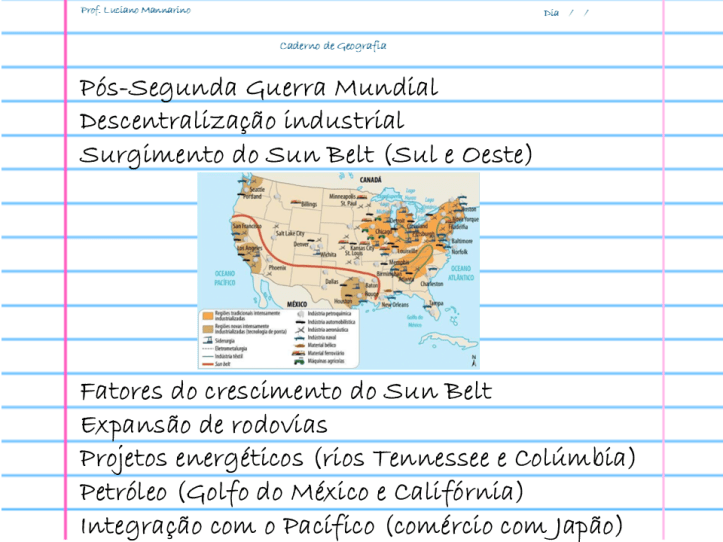Select the 'Descentralização industrial' text line

click(x=241, y=121)
